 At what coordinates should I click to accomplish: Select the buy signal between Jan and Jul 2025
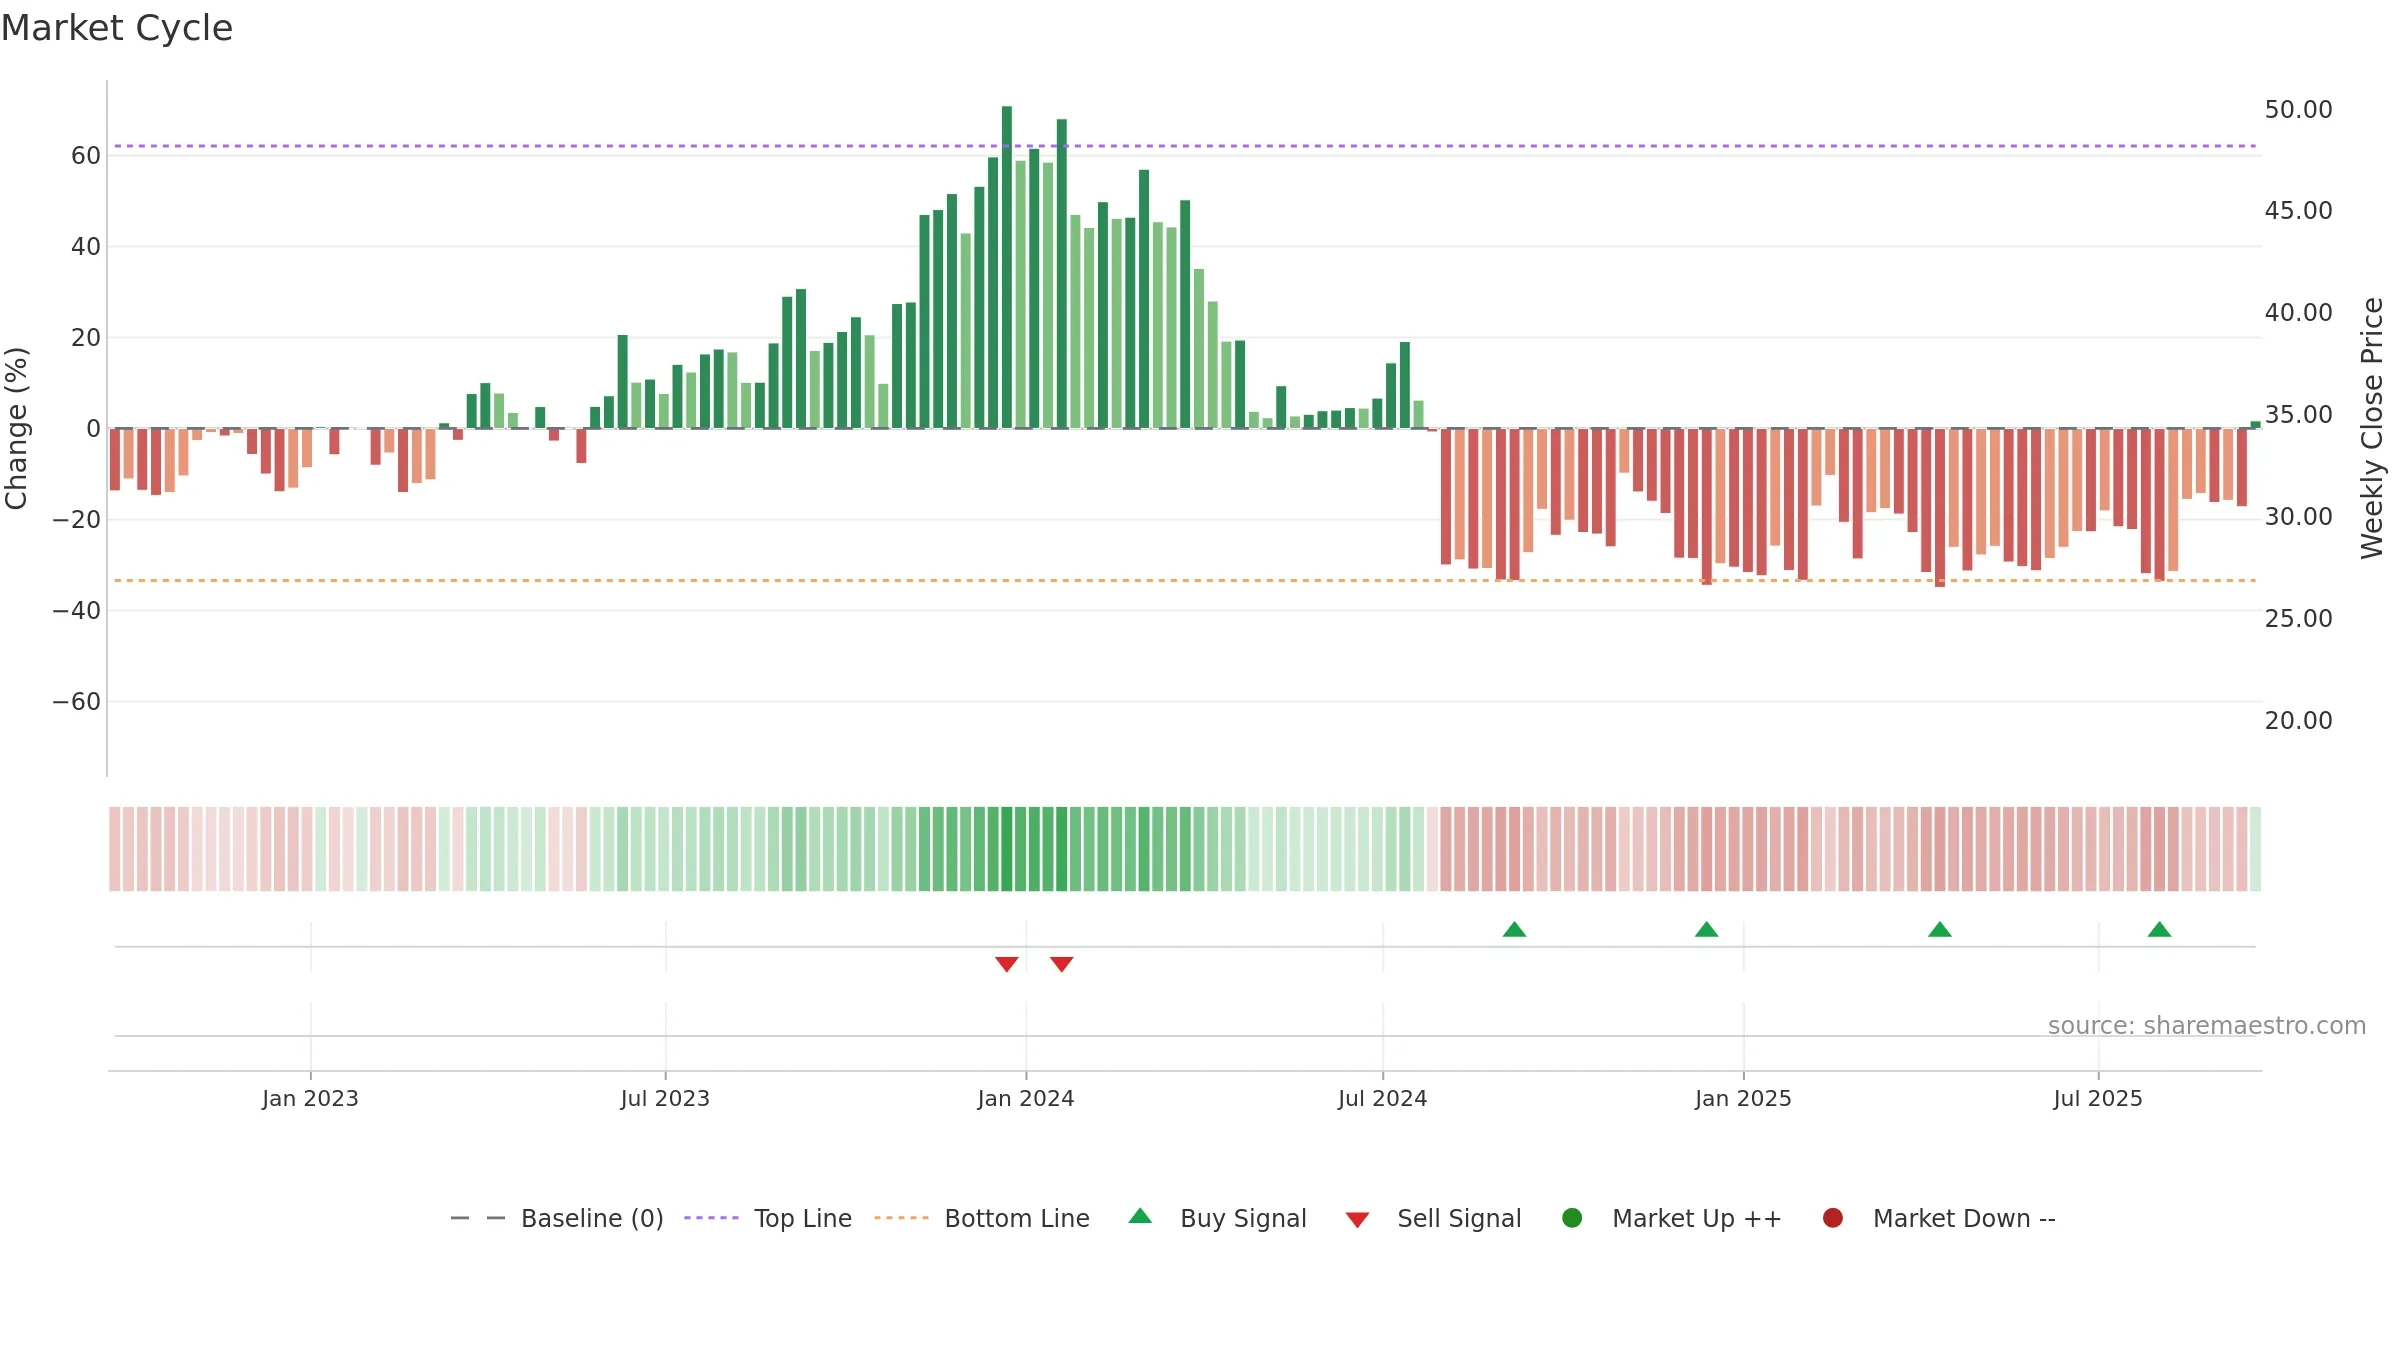pos(1940,929)
